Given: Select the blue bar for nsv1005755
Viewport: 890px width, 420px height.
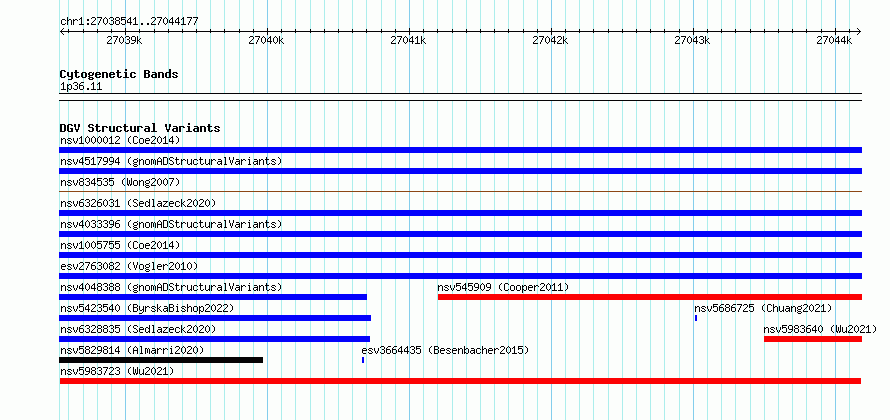Looking at the screenshot, I should coord(460,255).
